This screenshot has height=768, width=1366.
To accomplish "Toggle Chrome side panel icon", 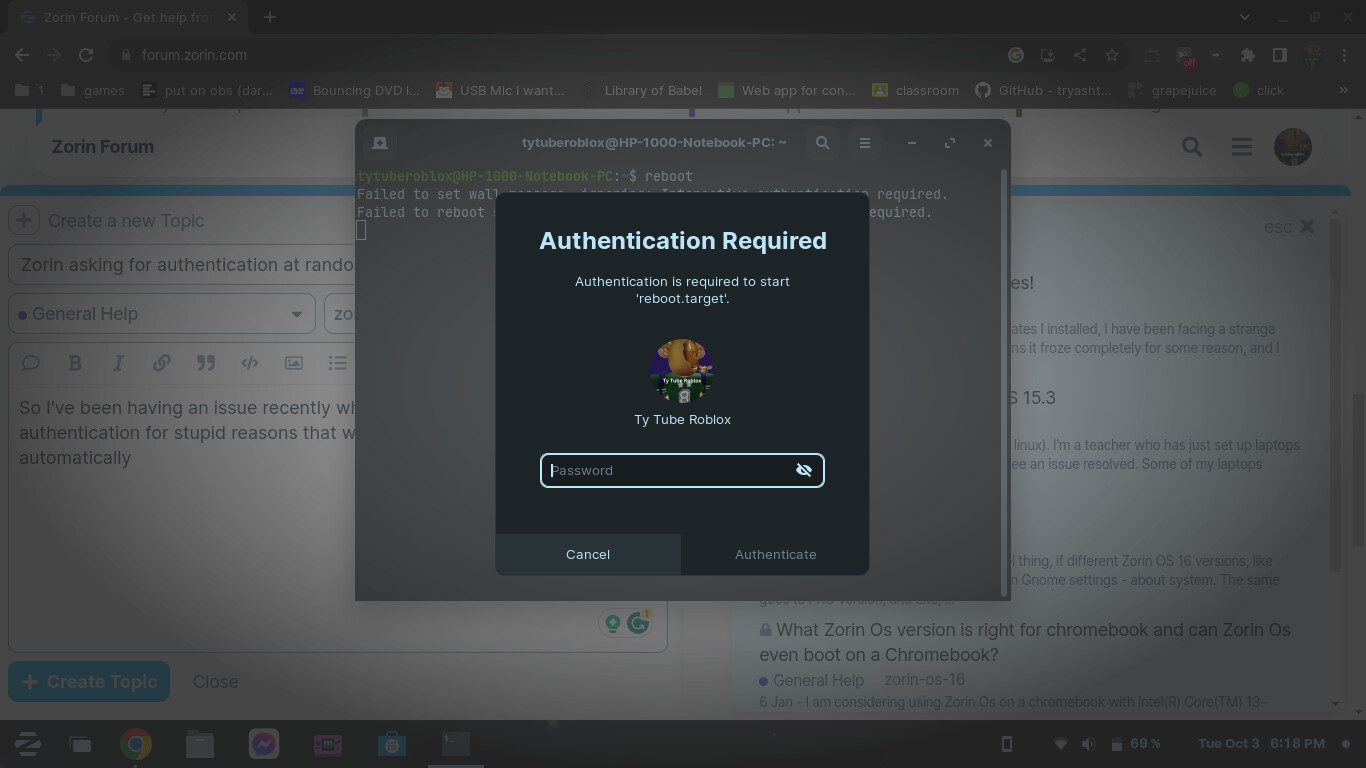I will pos(1279,55).
